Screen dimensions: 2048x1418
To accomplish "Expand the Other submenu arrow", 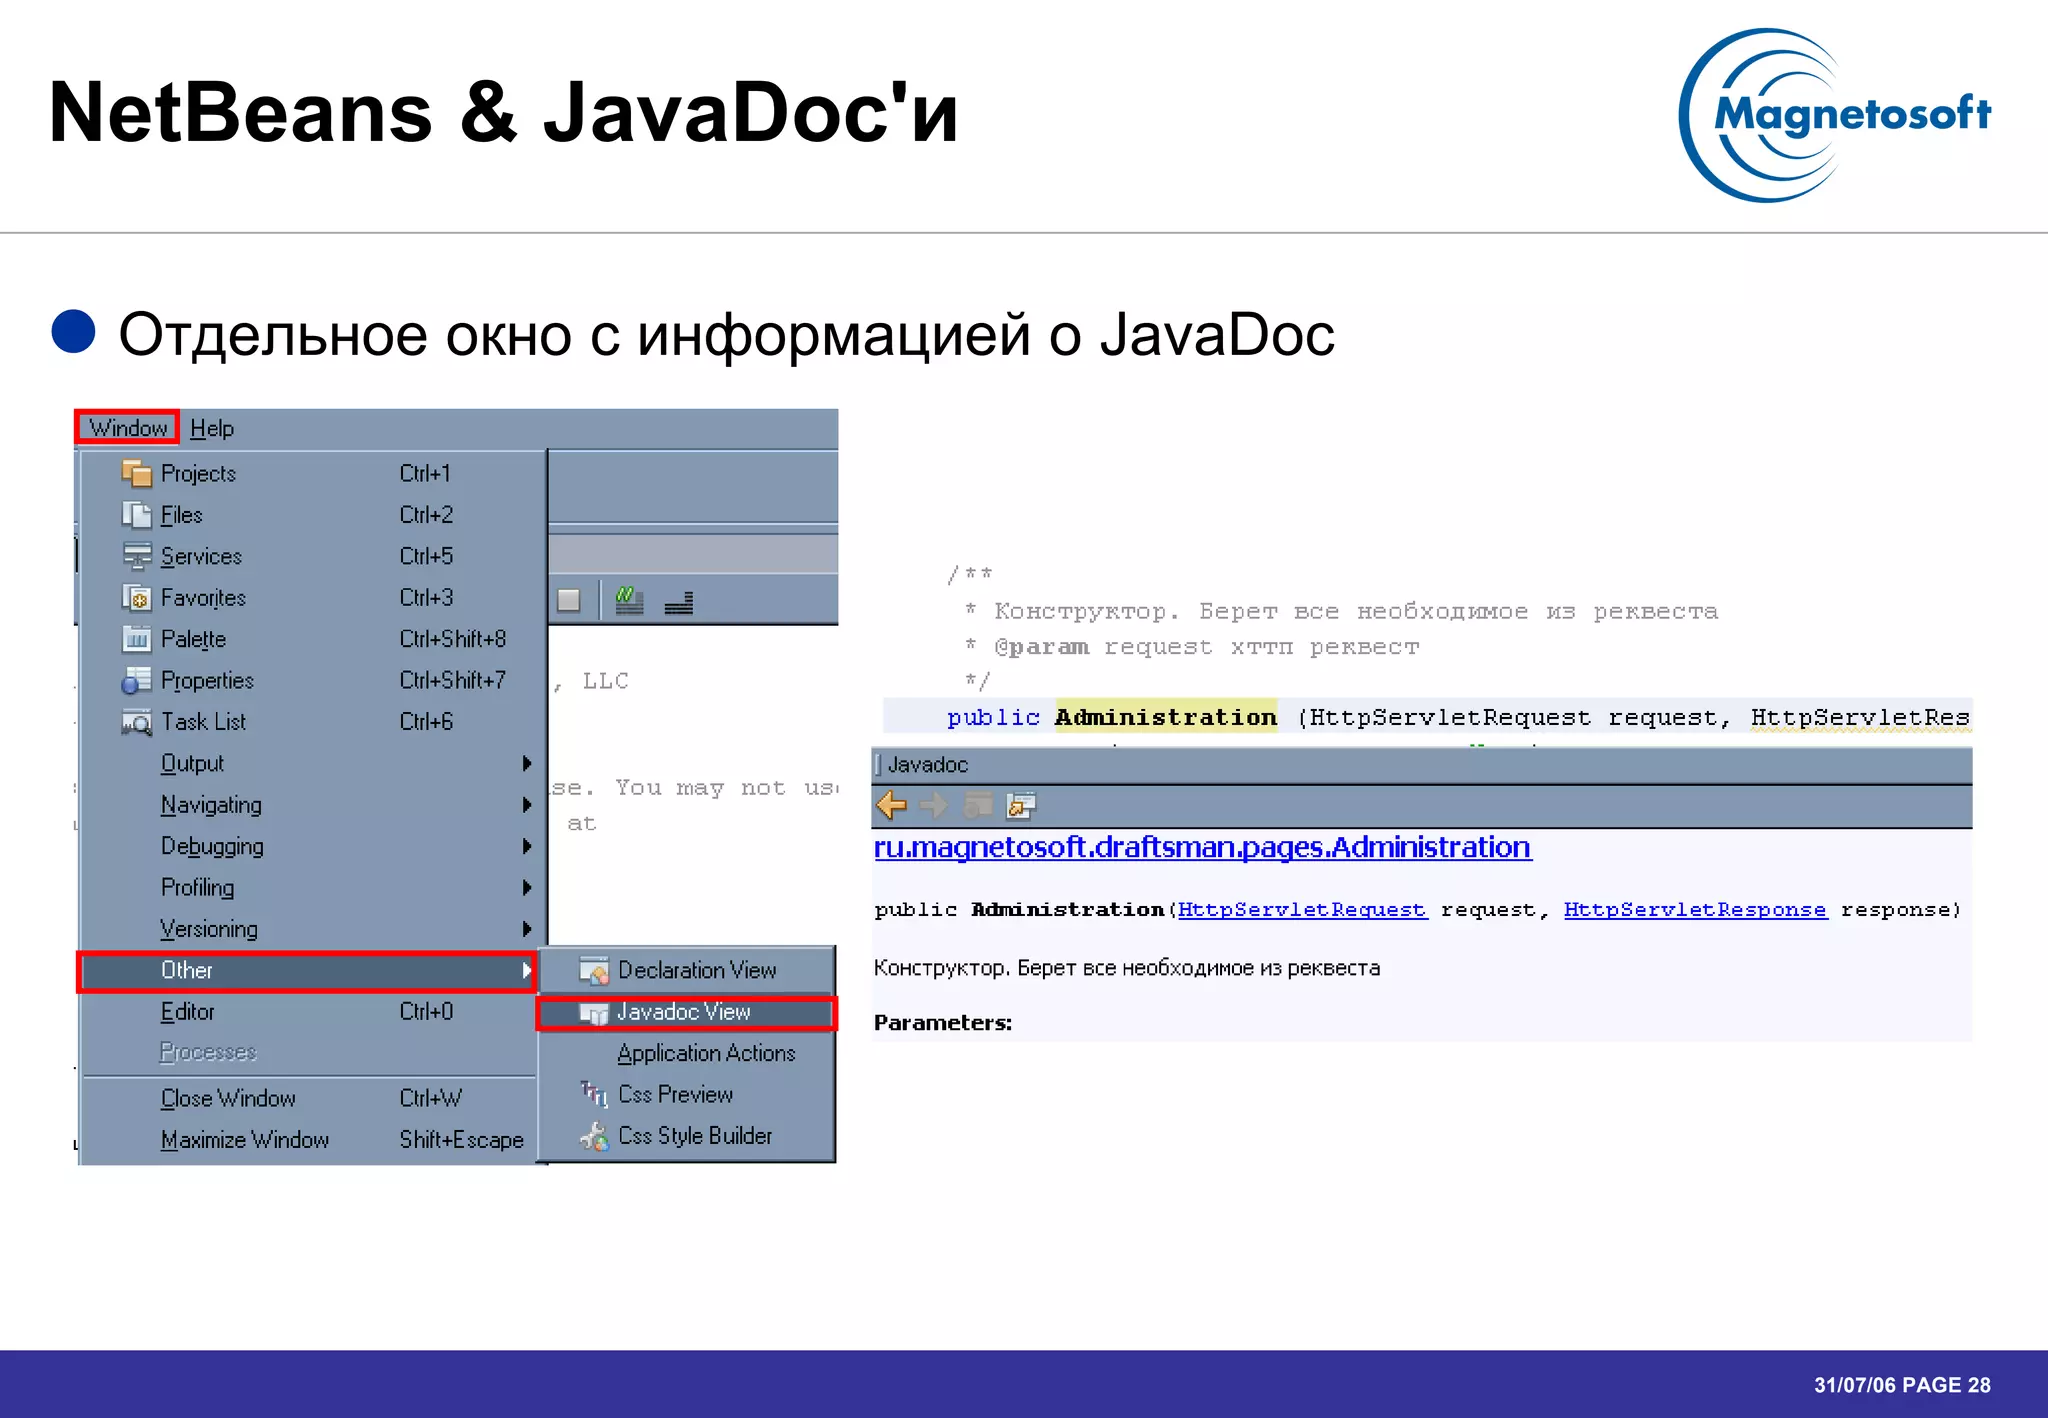I will point(527,970).
